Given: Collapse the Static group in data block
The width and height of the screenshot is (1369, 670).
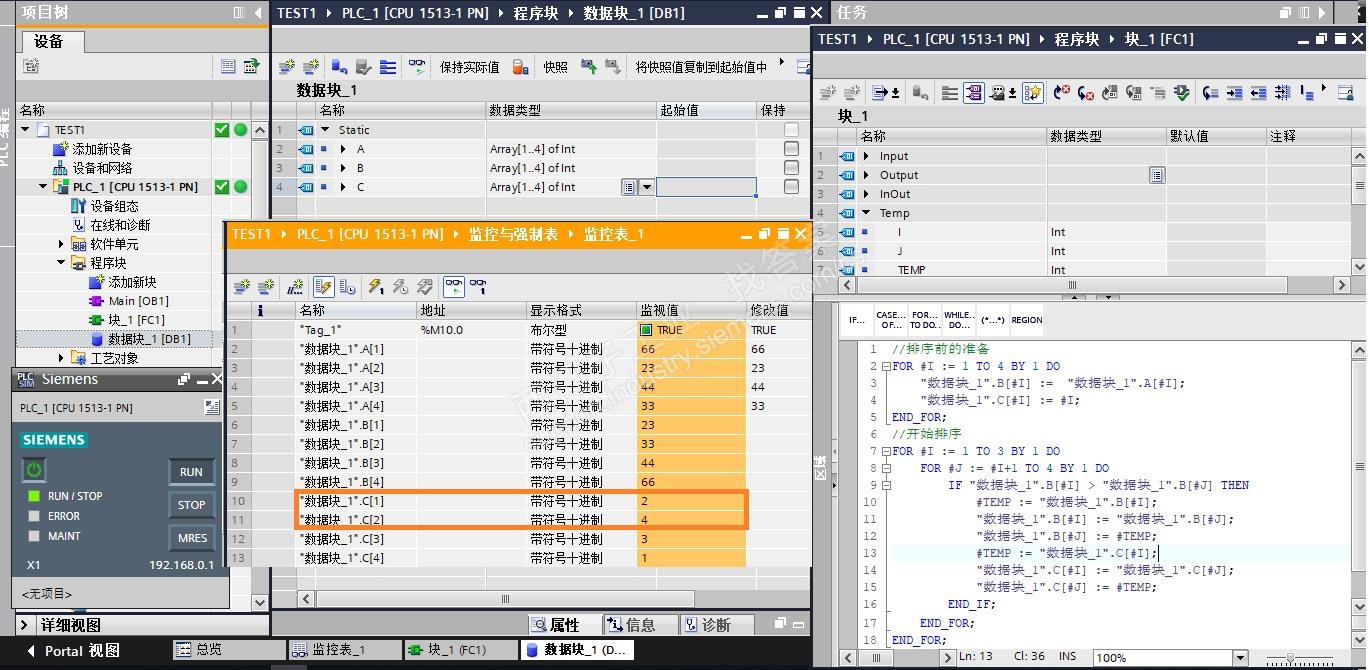Looking at the screenshot, I should (x=325, y=130).
